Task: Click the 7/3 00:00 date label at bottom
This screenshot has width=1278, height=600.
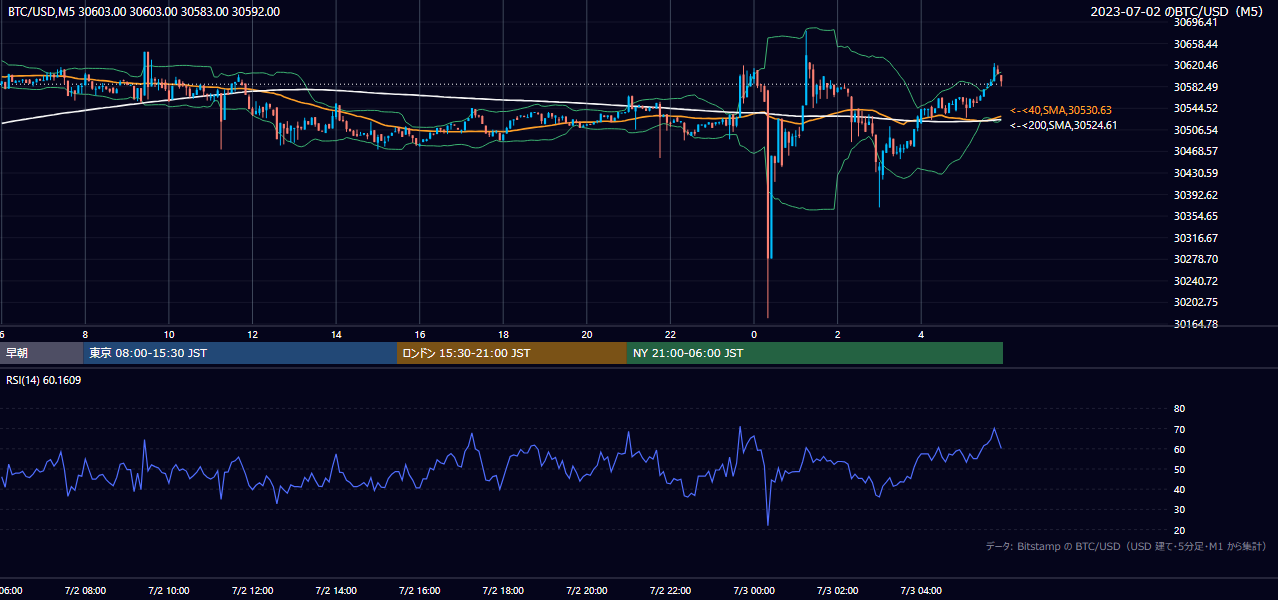Action: tap(754, 591)
